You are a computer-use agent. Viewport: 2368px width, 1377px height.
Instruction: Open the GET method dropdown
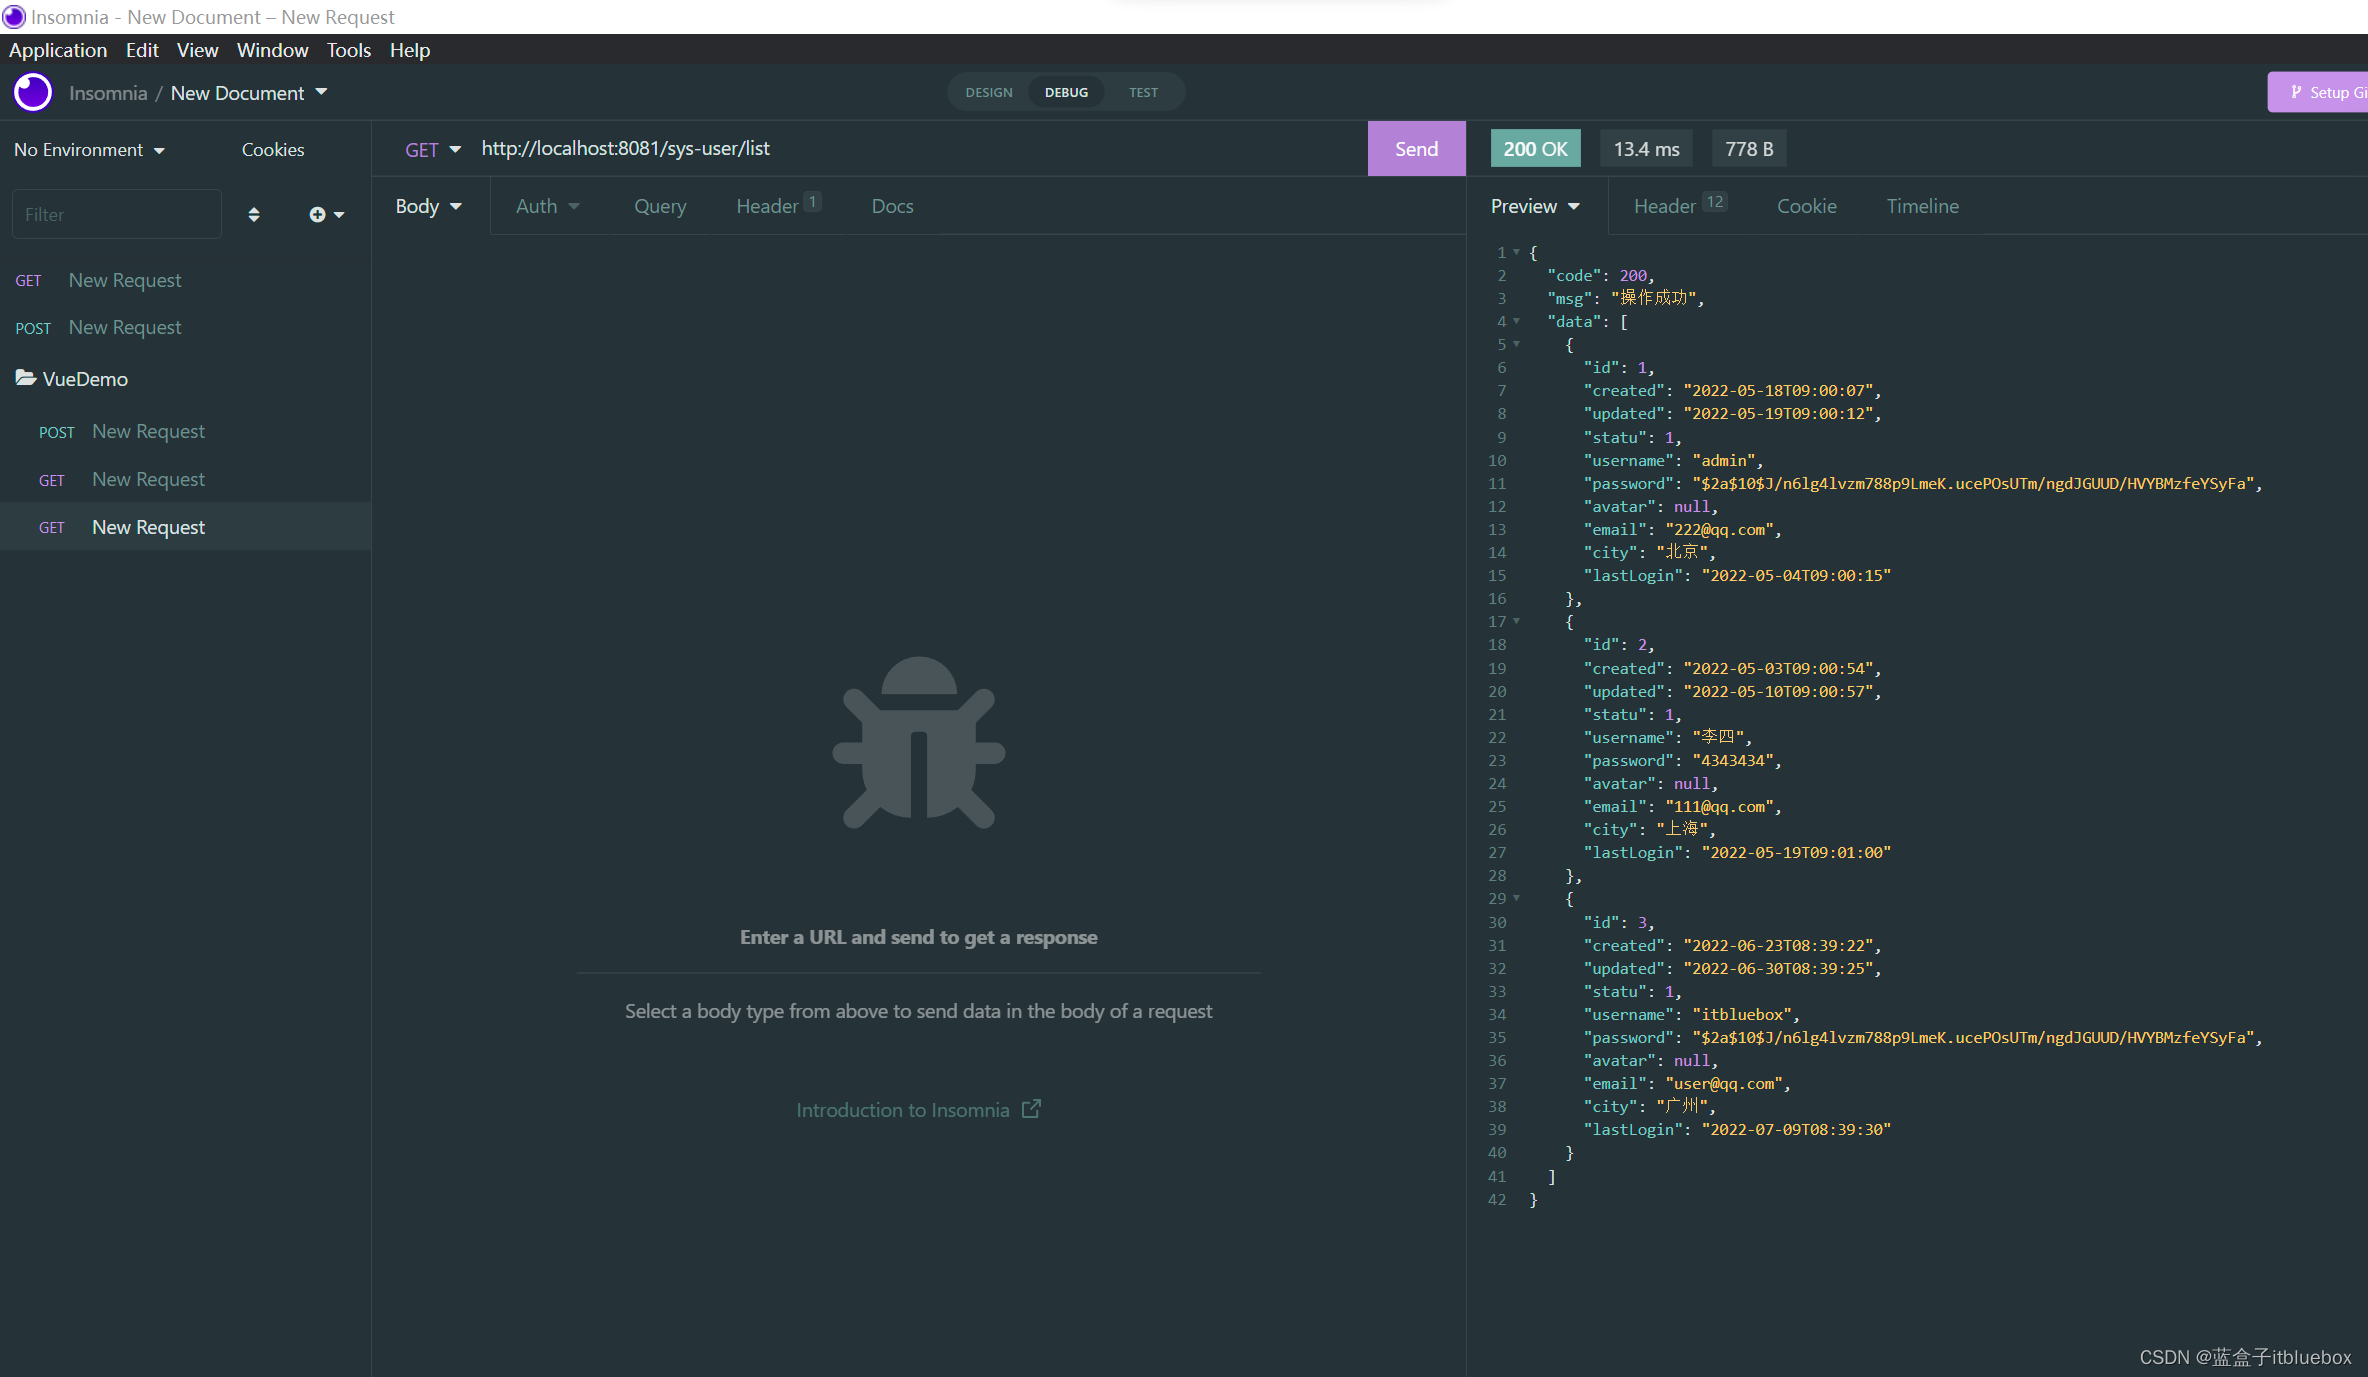[432, 149]
